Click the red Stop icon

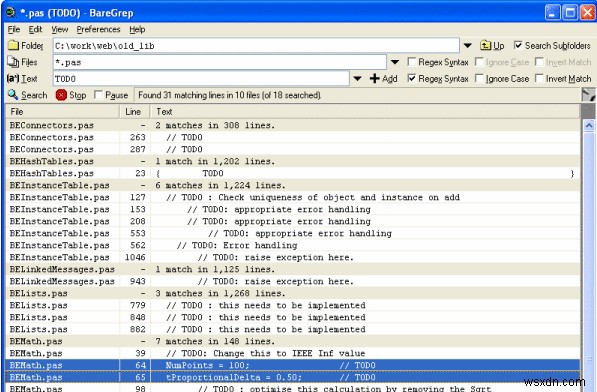point(61,95)
